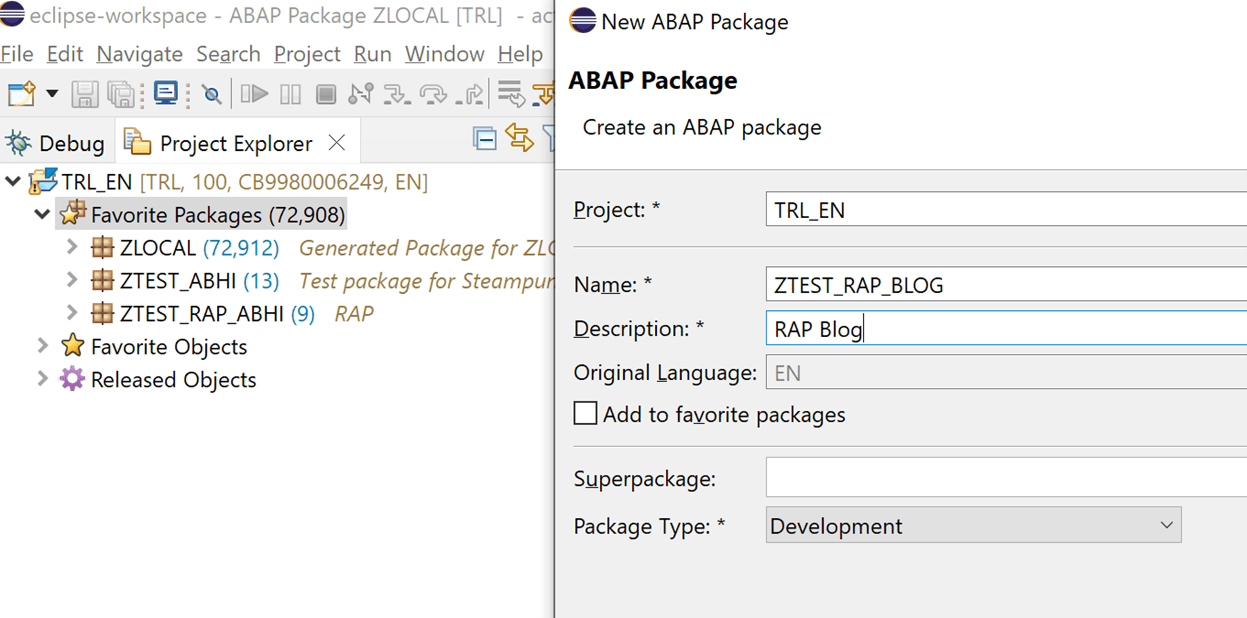Click the Suspend debug toolbar icon
The width and height of the screenshot is (1247, 618).
291,94
